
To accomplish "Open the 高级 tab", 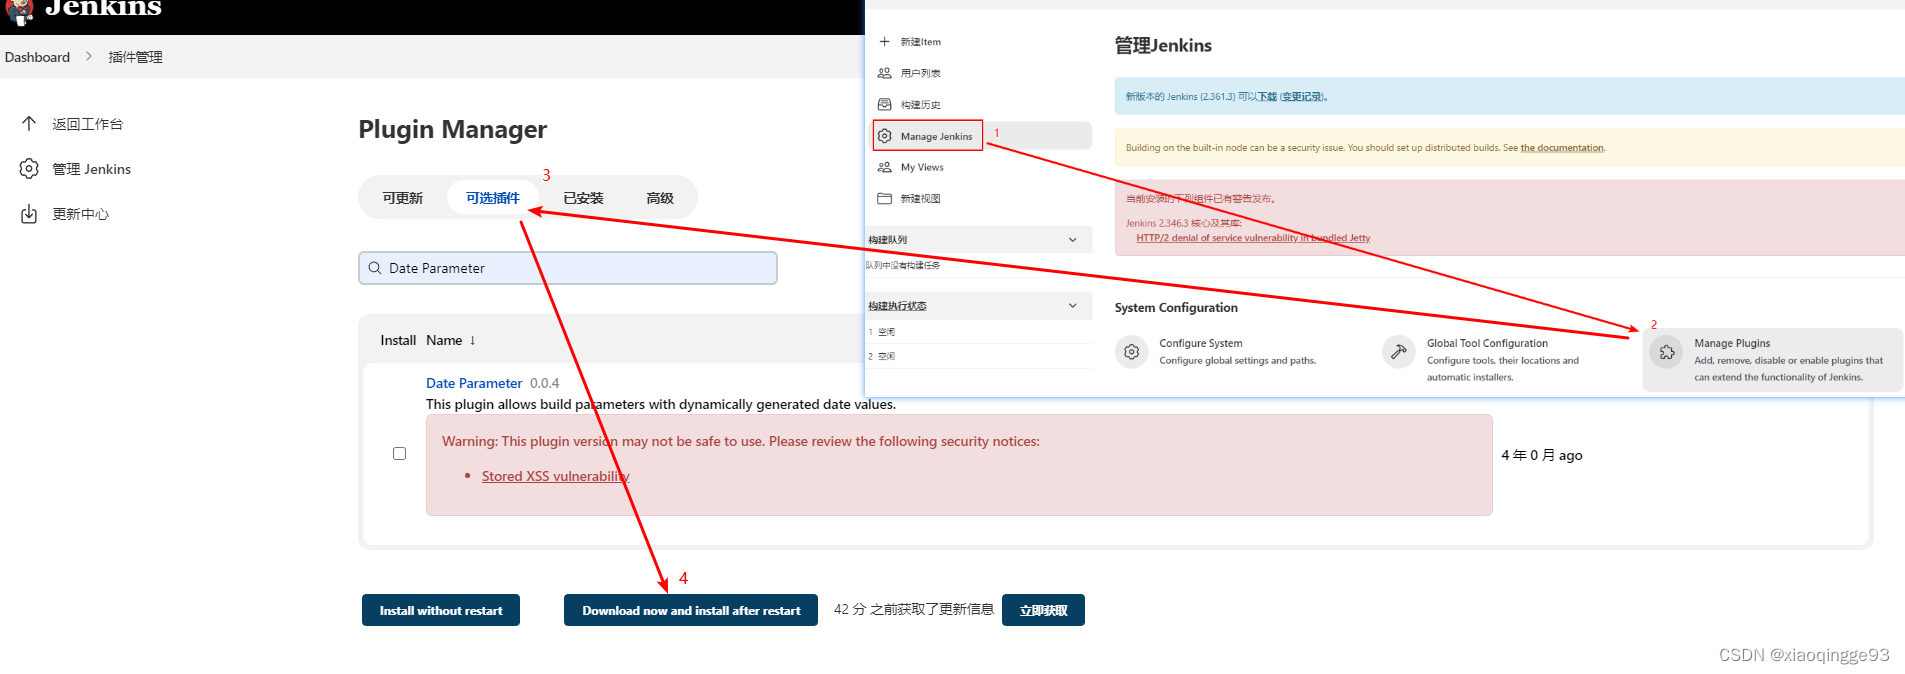I will point(660,198).
